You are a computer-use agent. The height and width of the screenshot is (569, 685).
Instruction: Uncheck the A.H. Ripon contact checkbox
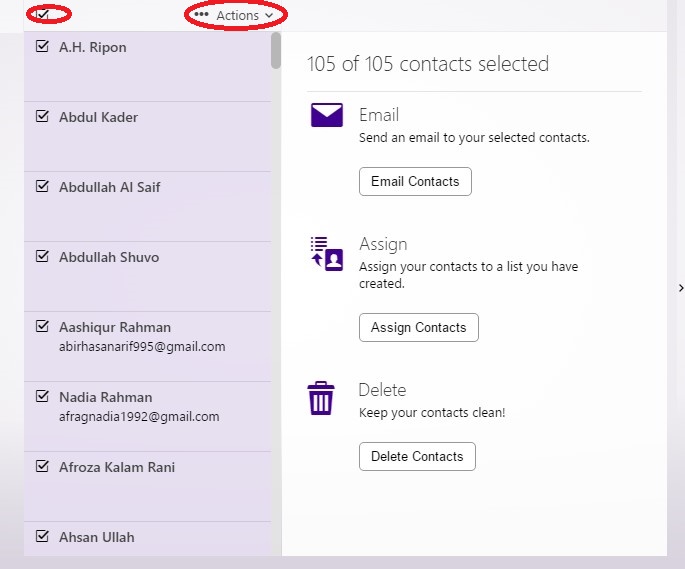pos(42,46)
